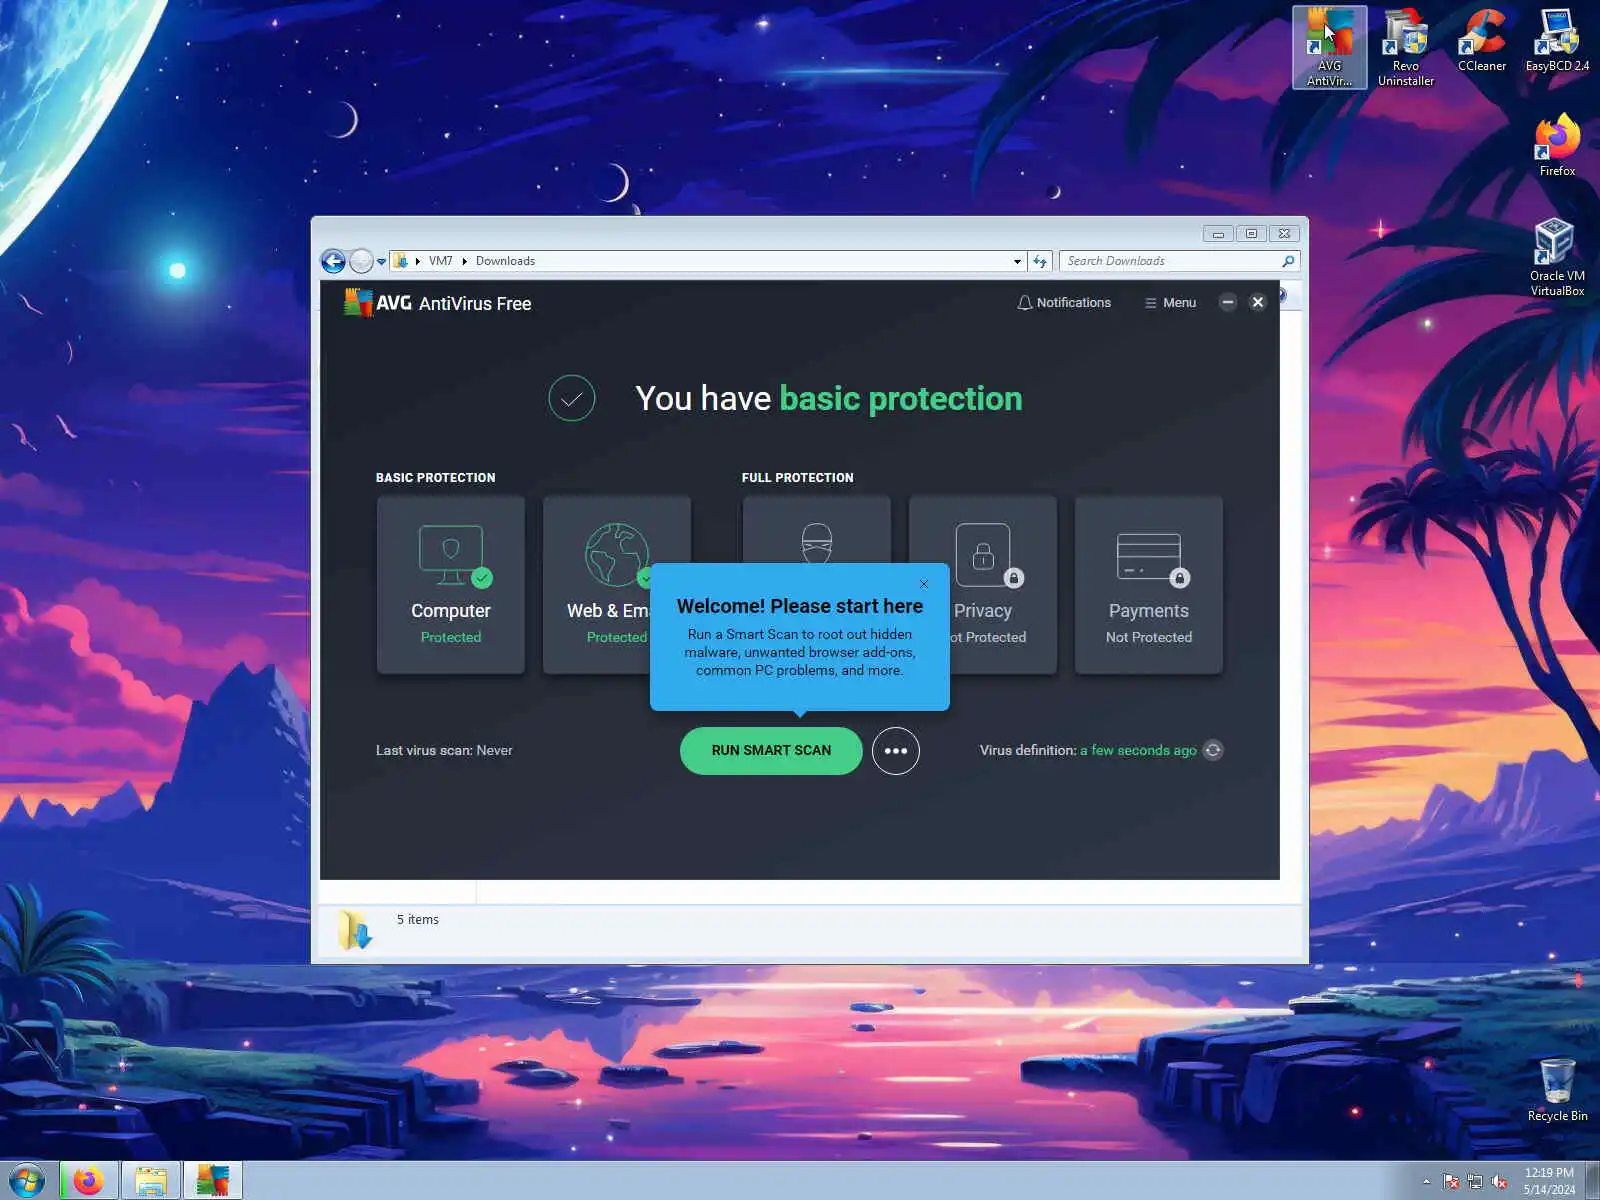Close the AVG AntiVirus window
This screenshot has height=1200, width=1600.
coord(1258,302)
